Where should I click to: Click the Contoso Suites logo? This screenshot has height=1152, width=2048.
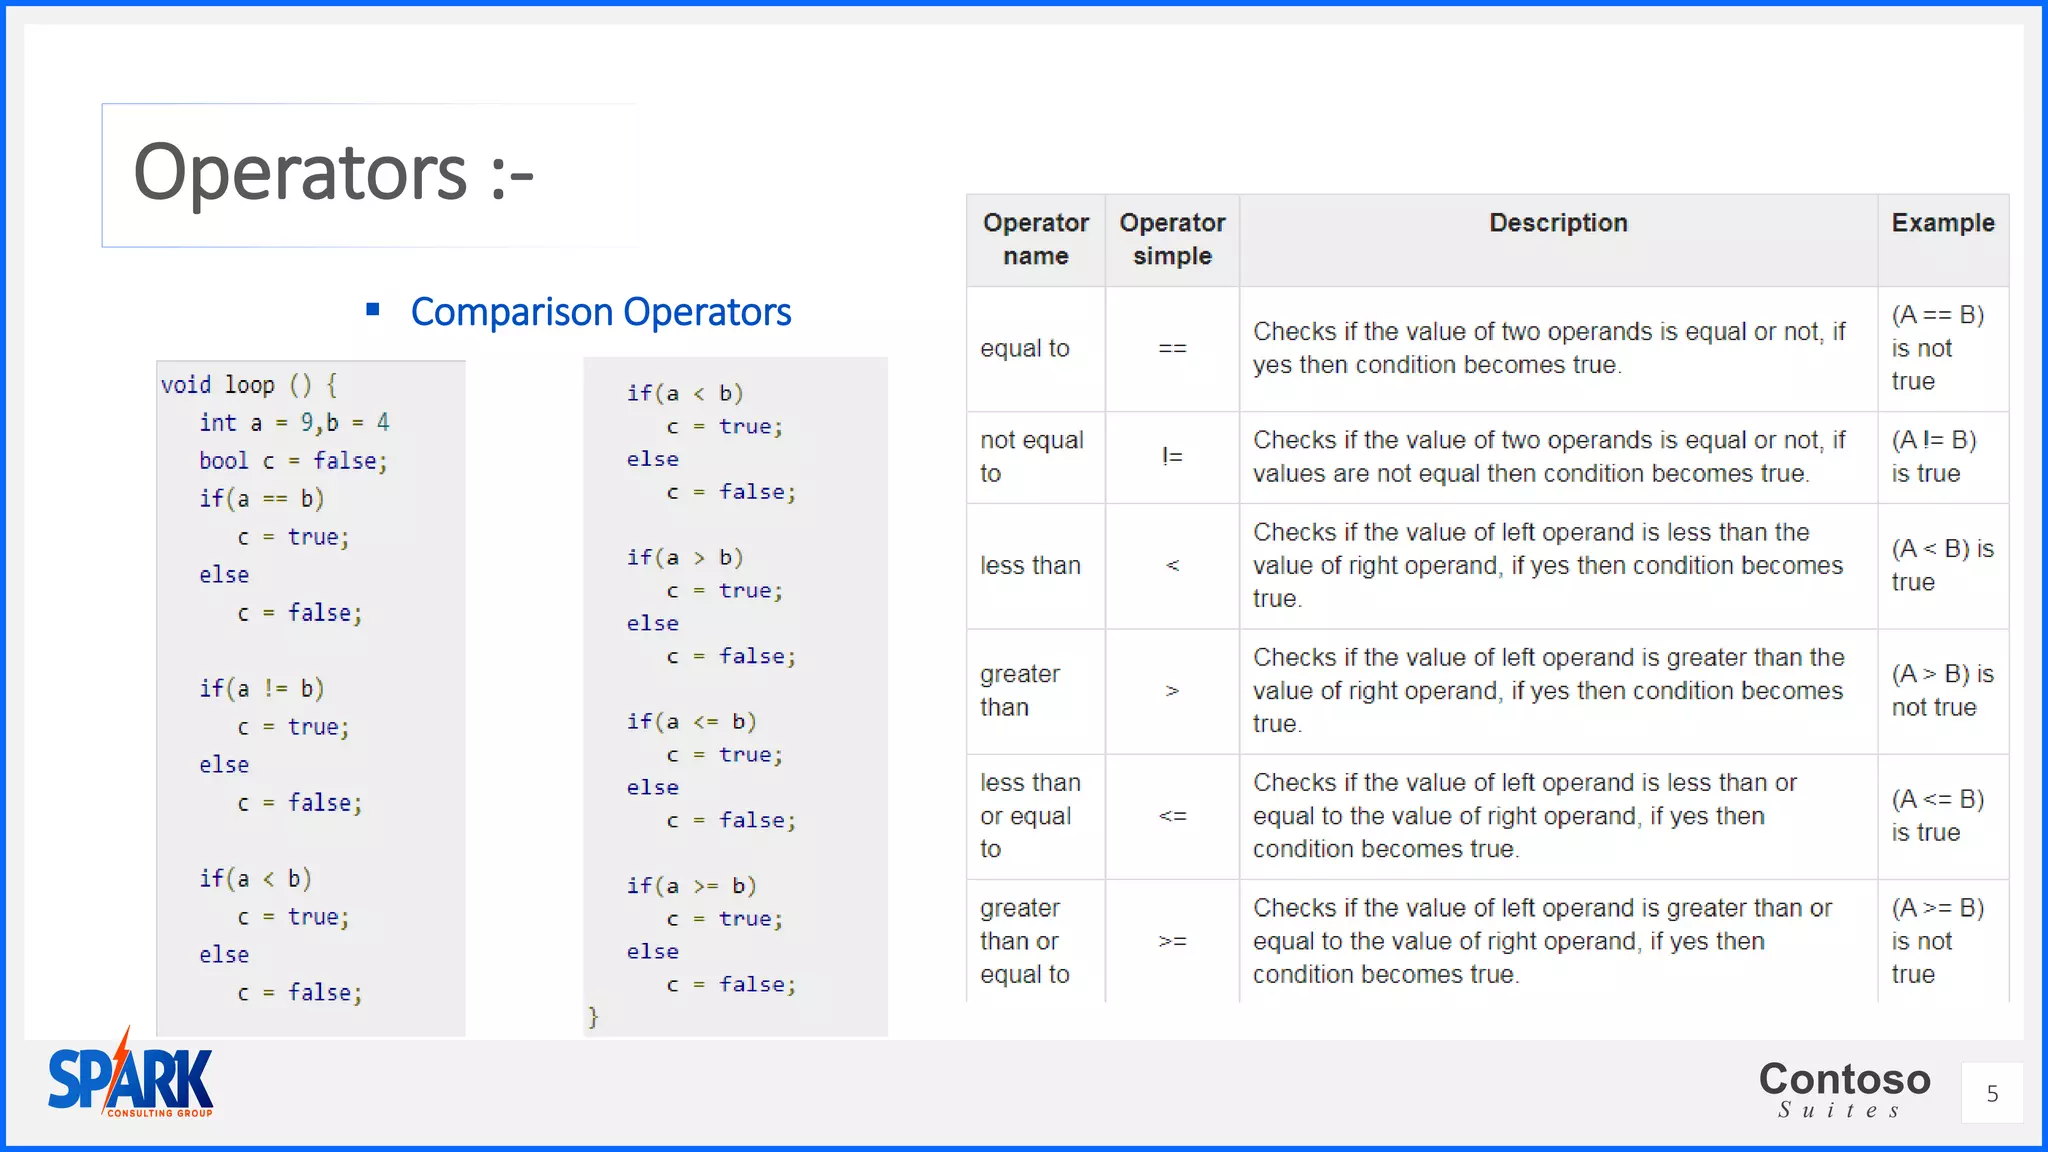click(x=1844, y=1089)
